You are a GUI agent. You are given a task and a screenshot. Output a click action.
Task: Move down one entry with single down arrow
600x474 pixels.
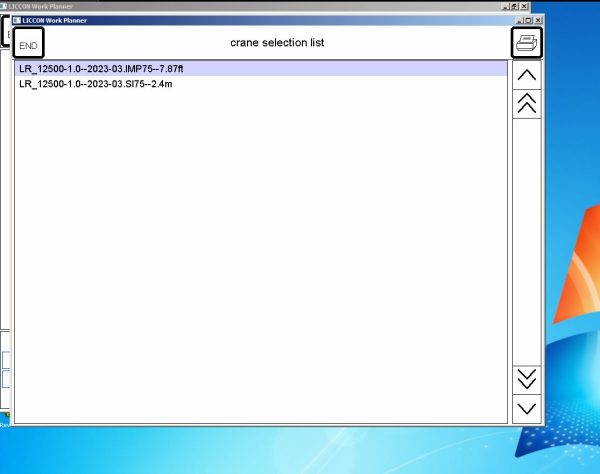click(x=527, y=409)
